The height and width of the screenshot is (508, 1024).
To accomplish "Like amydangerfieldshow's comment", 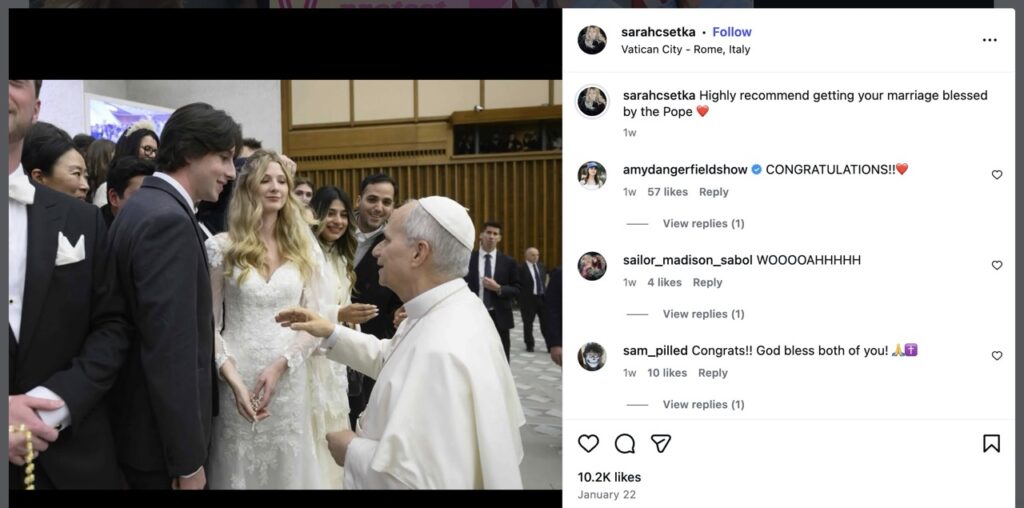I will (996, 175).
